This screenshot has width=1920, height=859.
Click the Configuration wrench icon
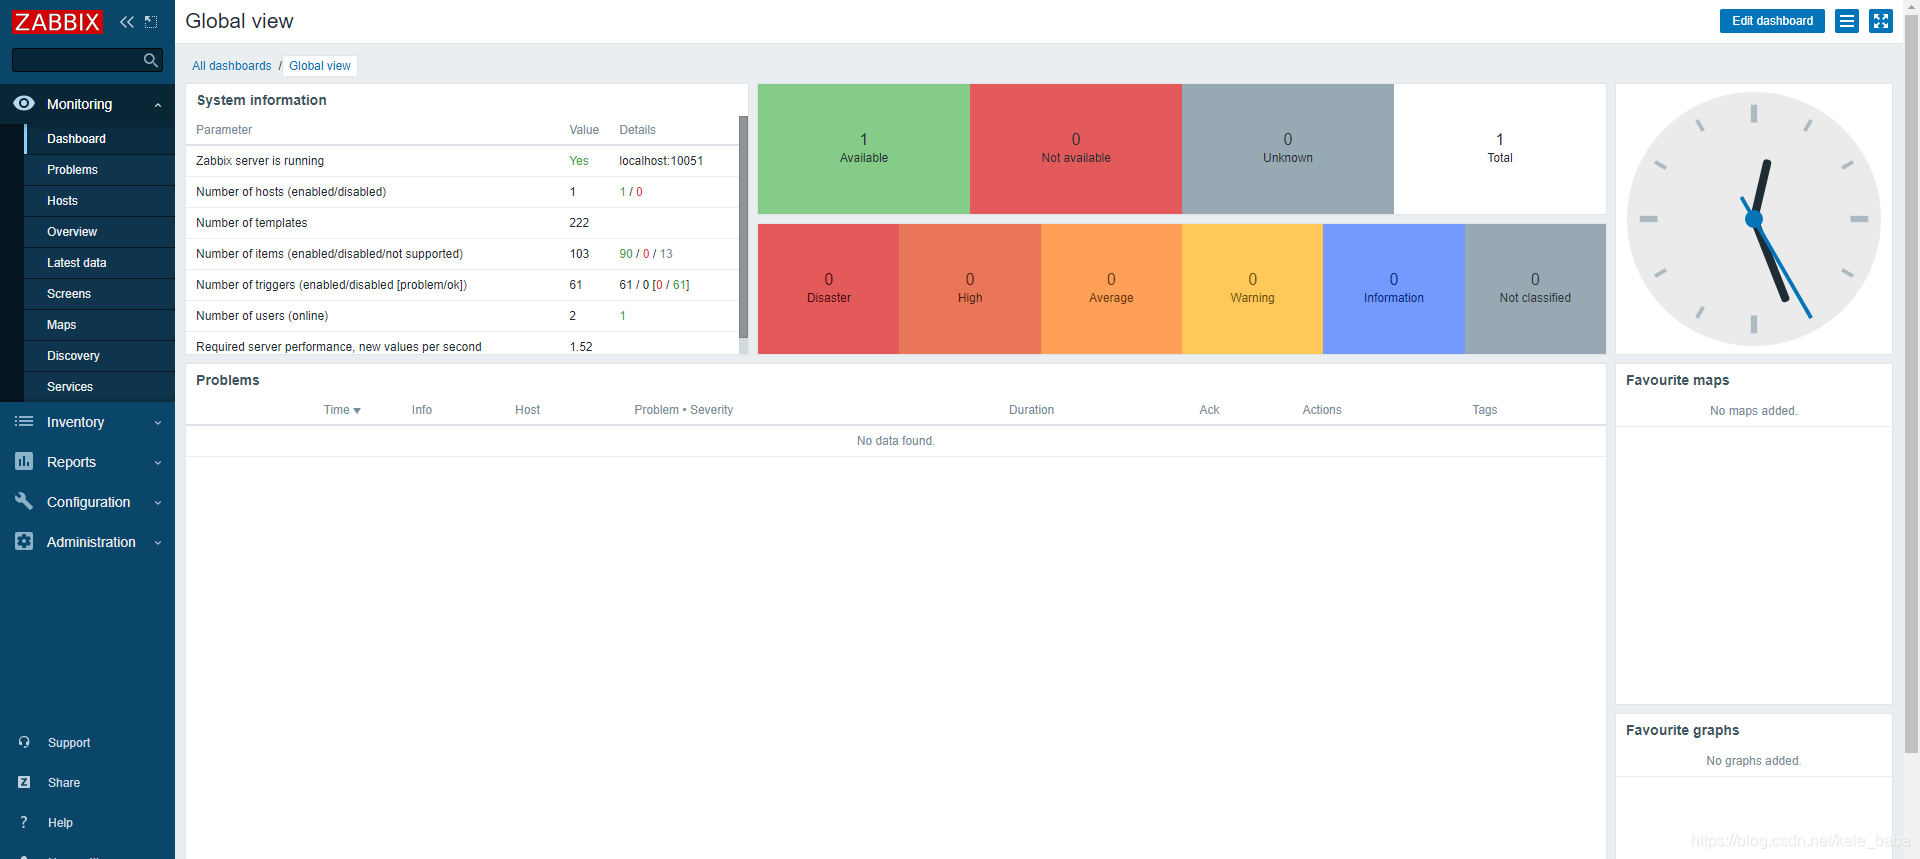pyautogui.click(x=24, y=501)
